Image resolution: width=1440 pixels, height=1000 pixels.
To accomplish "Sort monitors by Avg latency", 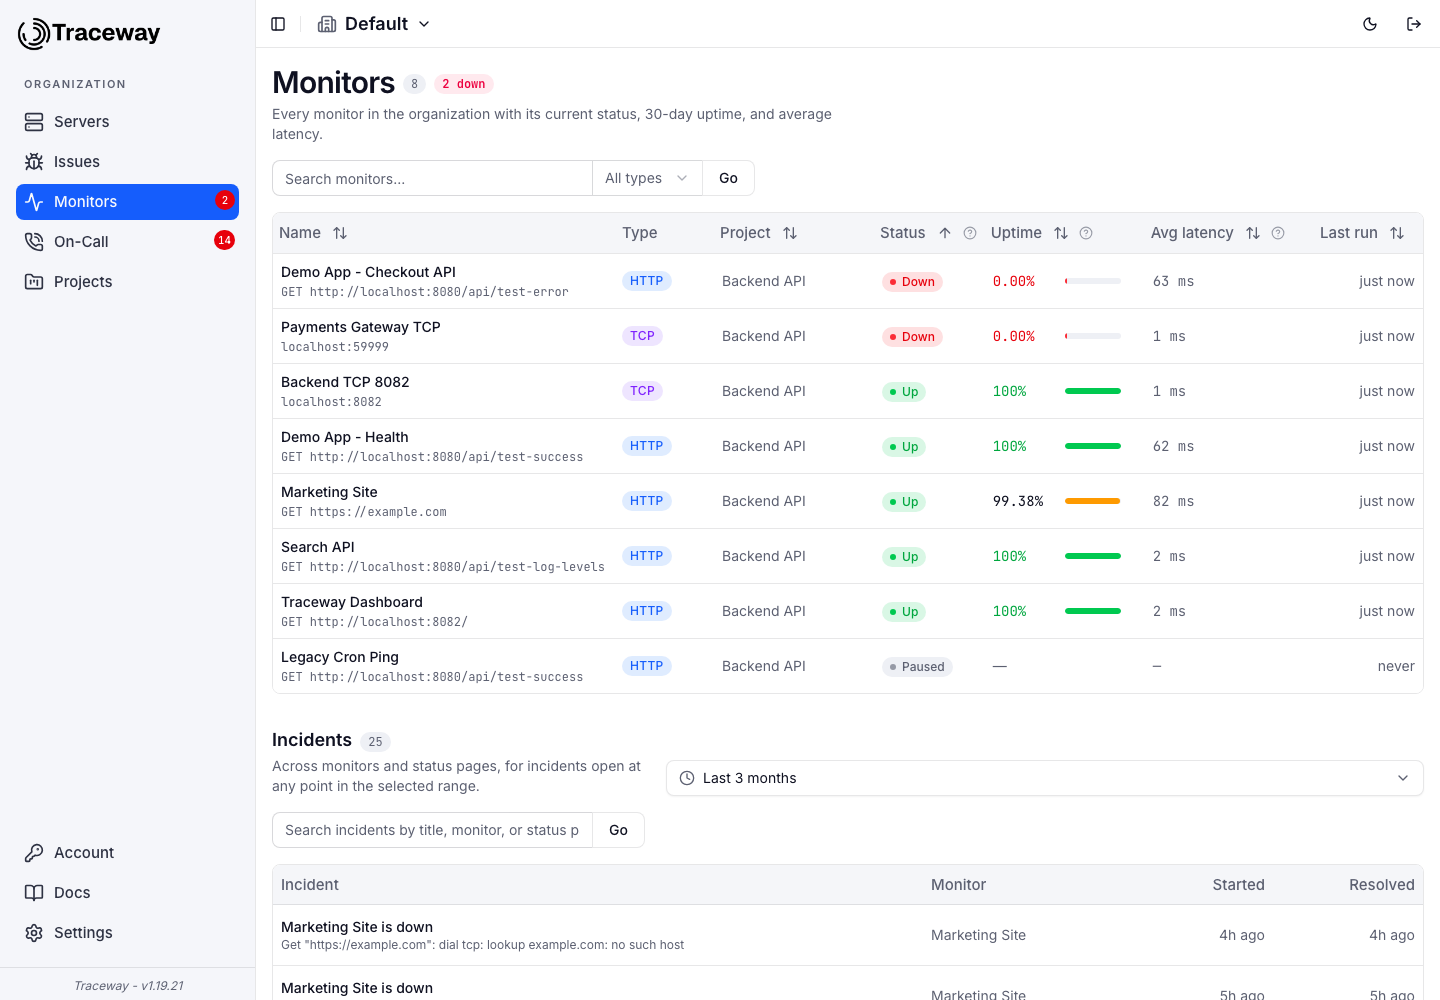I will click(1253, 233).
